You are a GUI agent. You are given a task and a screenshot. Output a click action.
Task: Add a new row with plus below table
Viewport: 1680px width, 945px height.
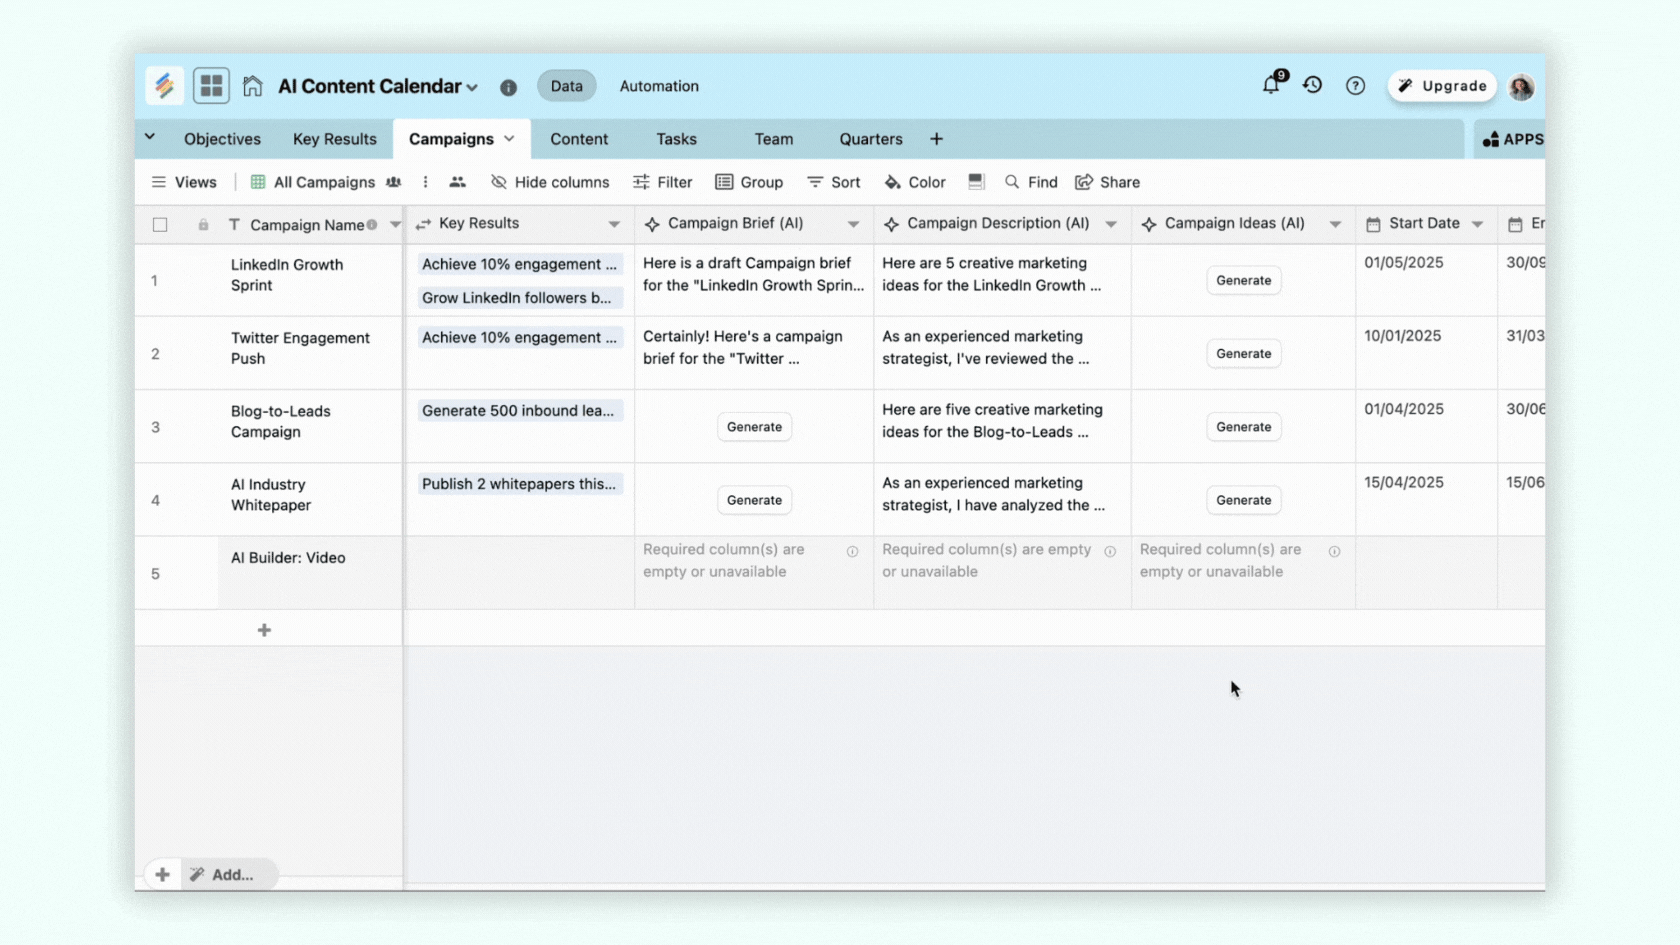[264, 630]
